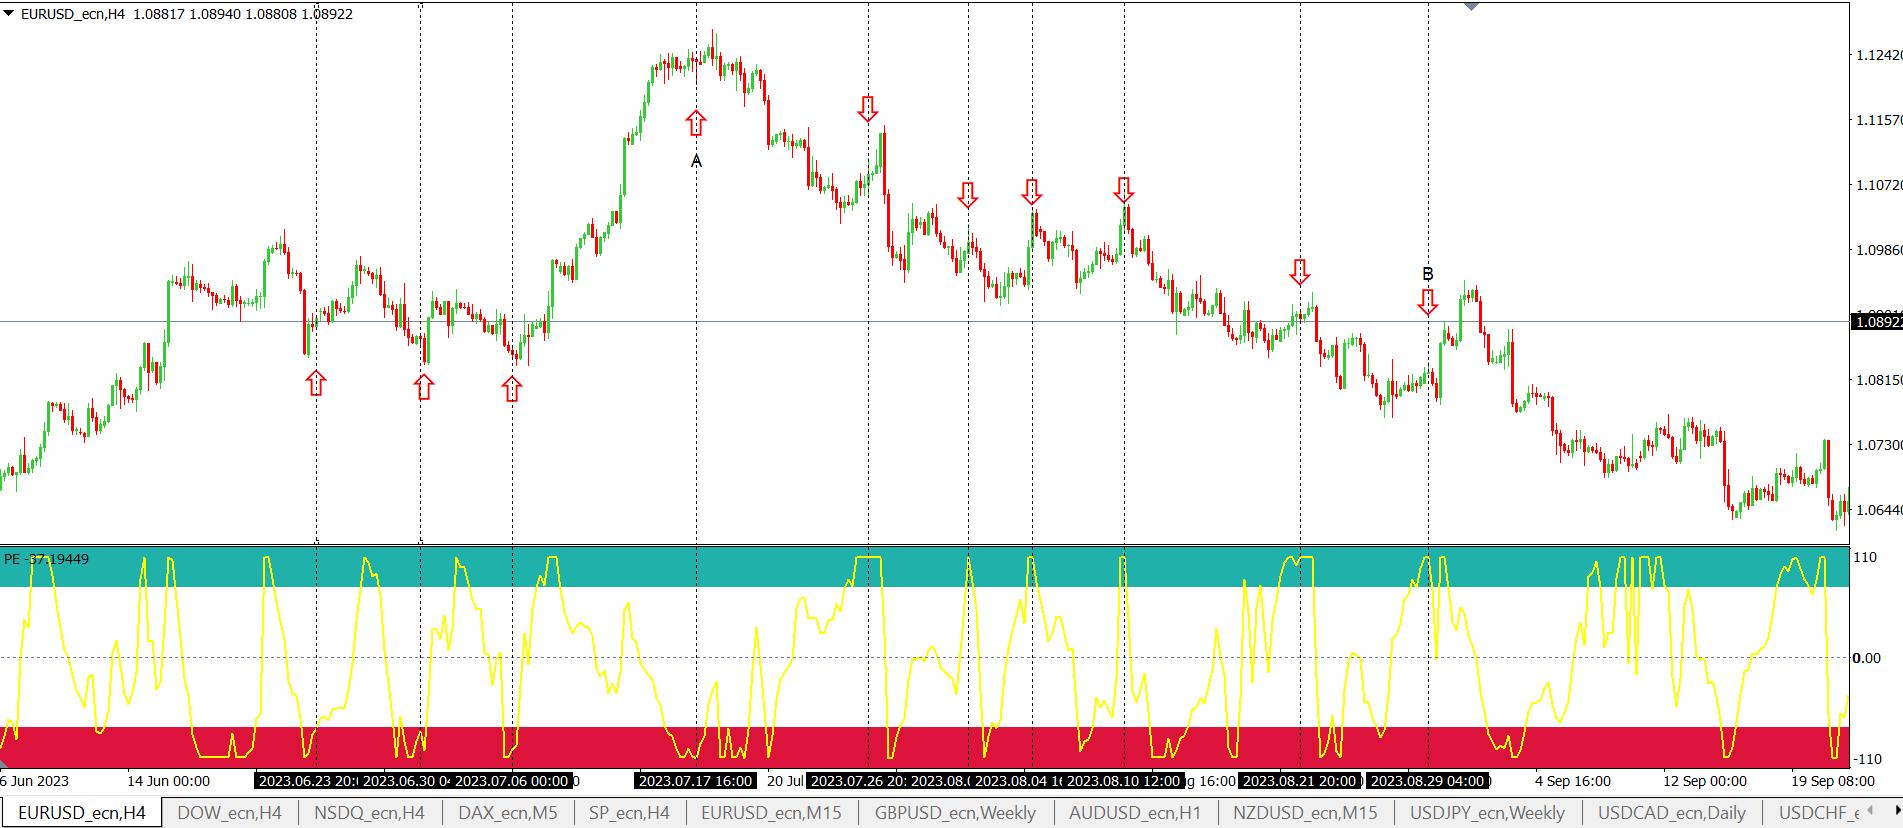Open the GBPUSD_ecn,Weekly tab
This screenshot has height=828, width=1903.
pos(955,813)
